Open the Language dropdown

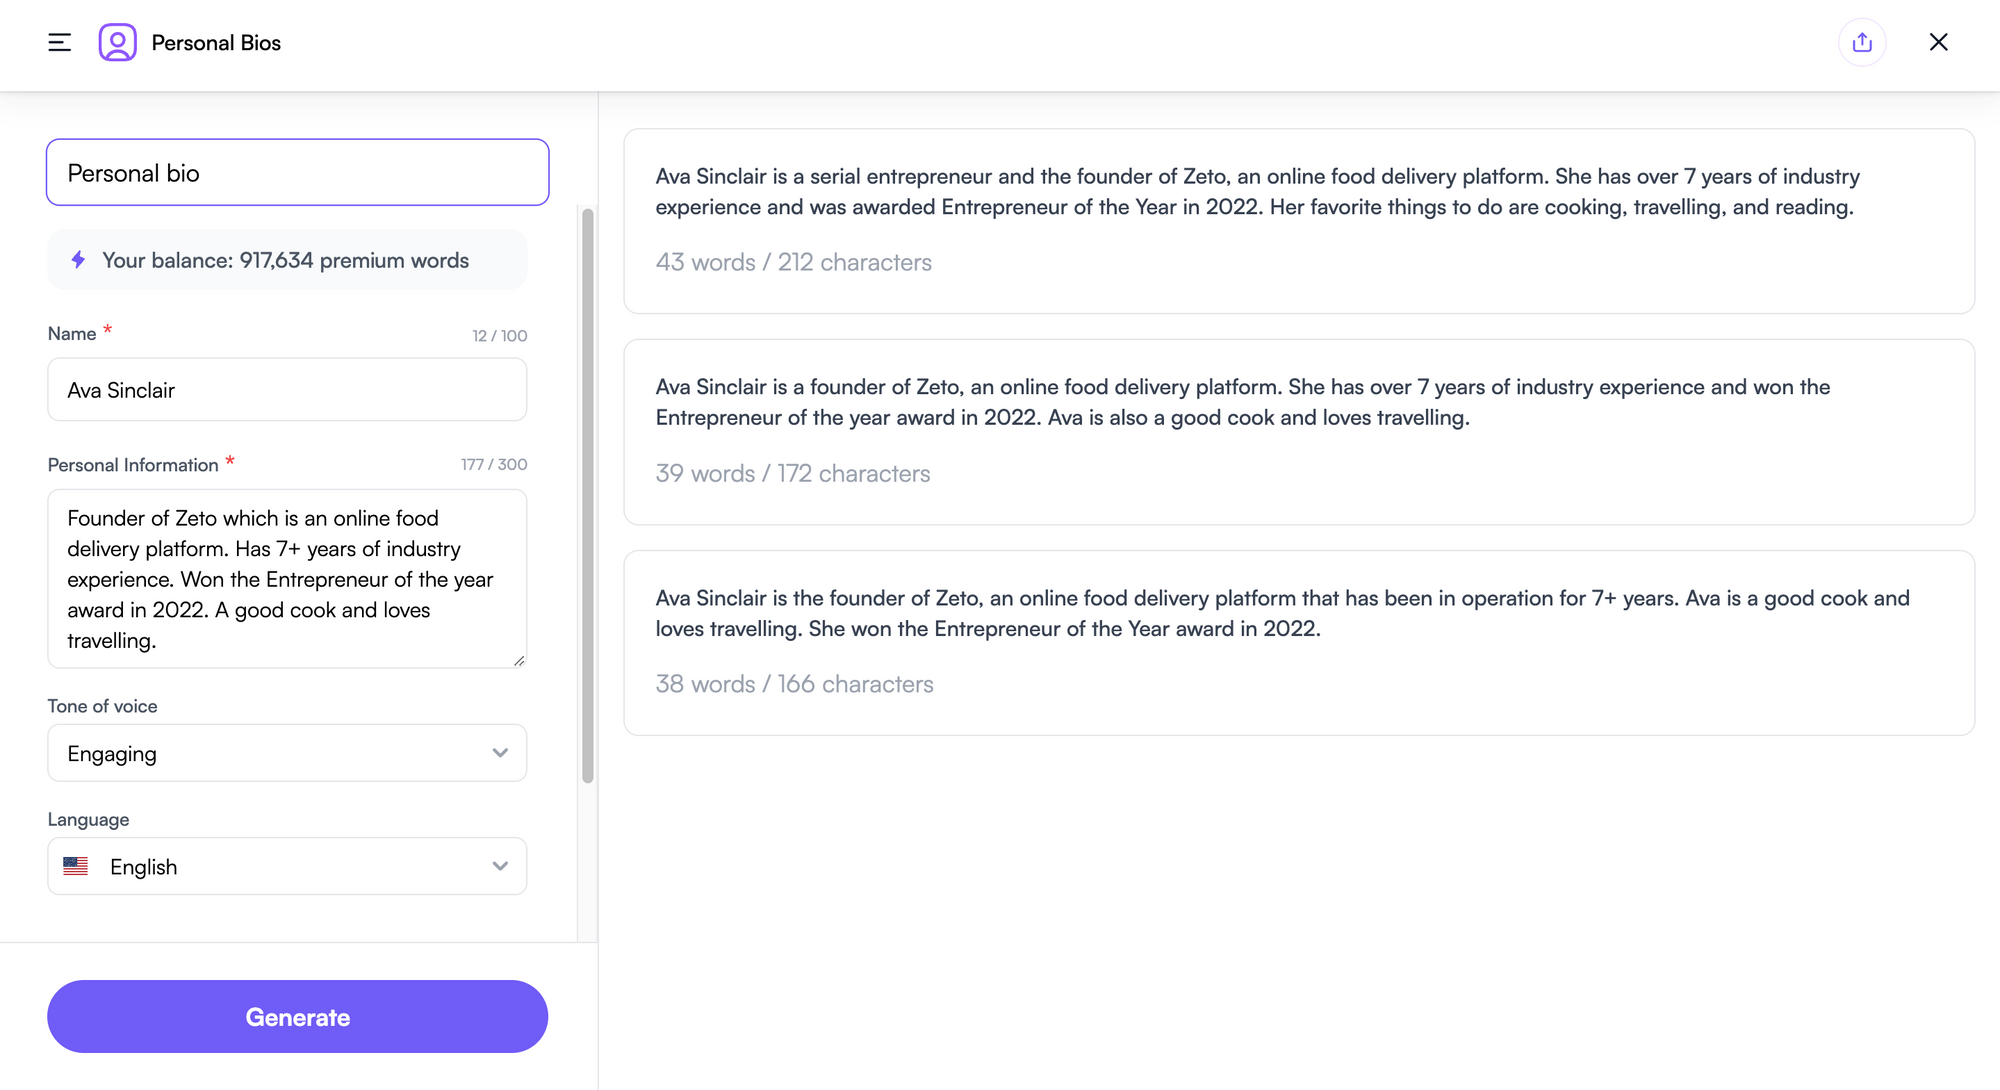click(x=287, y=866)
